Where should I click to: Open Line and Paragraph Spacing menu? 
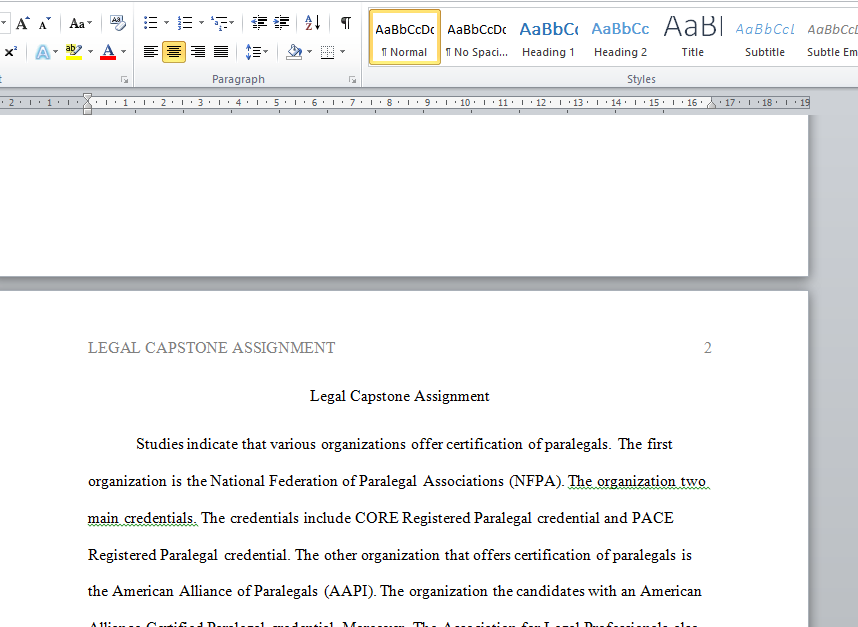coord(256,52)
